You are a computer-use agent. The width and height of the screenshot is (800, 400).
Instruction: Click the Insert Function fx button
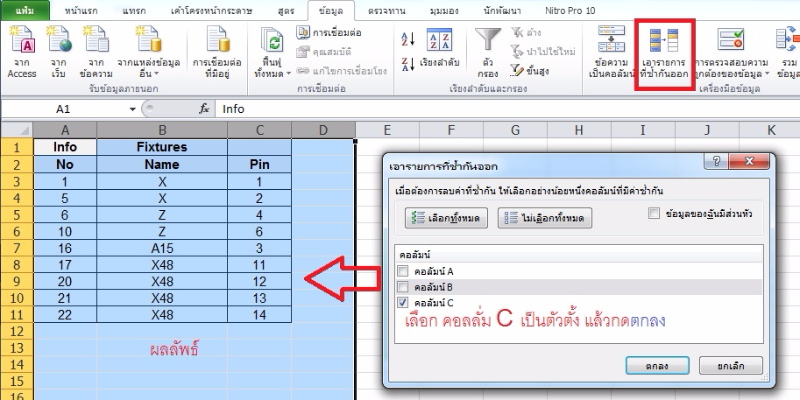pos(204,109)
